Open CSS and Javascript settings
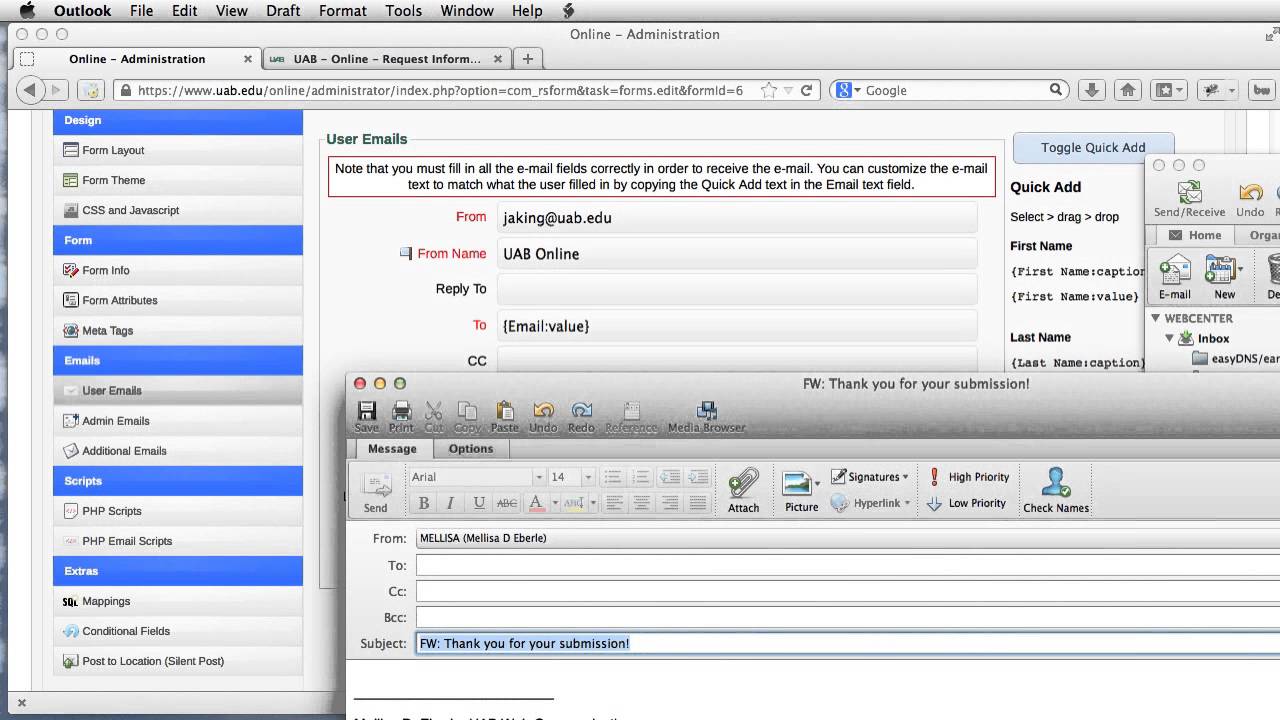This screenshot has width=1280, height=720. coord(178,210)
